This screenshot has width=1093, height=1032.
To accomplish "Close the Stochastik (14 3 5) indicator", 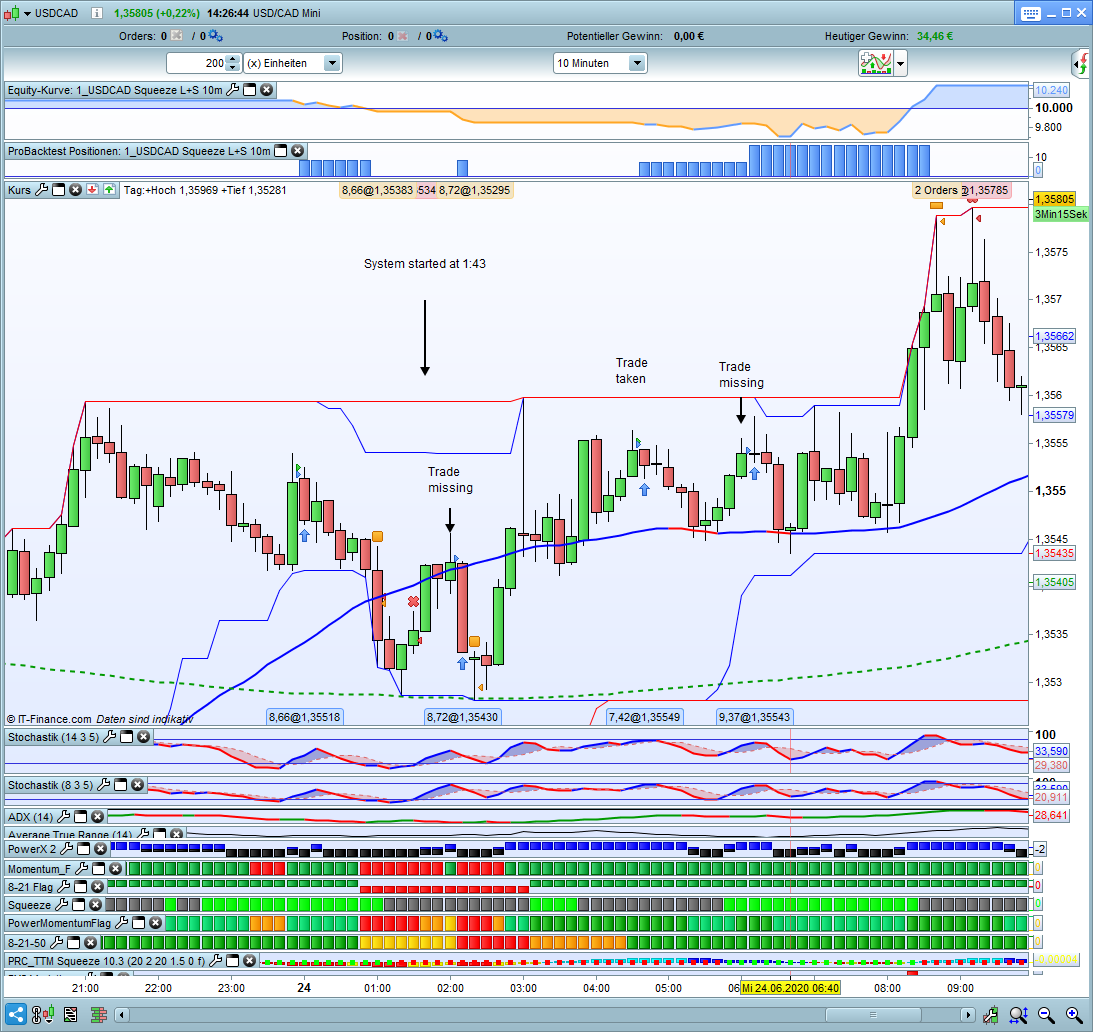I will point(144,737).
